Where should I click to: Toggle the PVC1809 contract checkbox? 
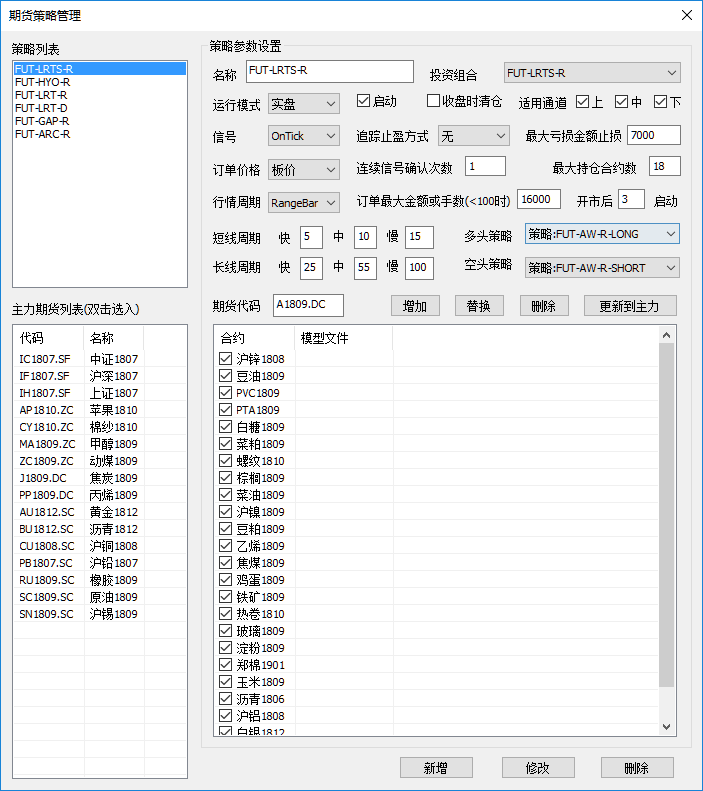[x=225, y=392]
